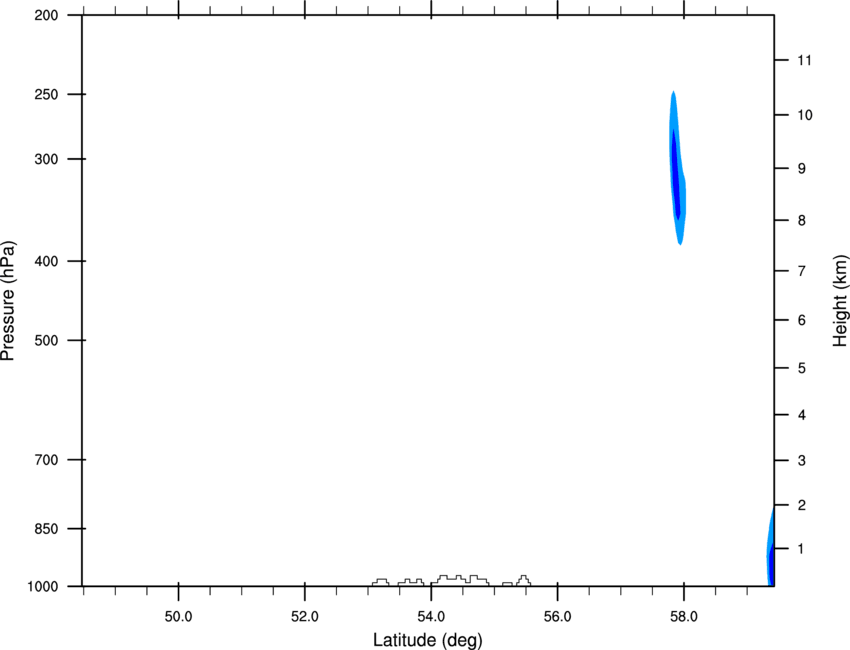Click the 9 km height label
Image resolution: width=850 pixels, height=650 pixels.
click(x=802, y=169)
